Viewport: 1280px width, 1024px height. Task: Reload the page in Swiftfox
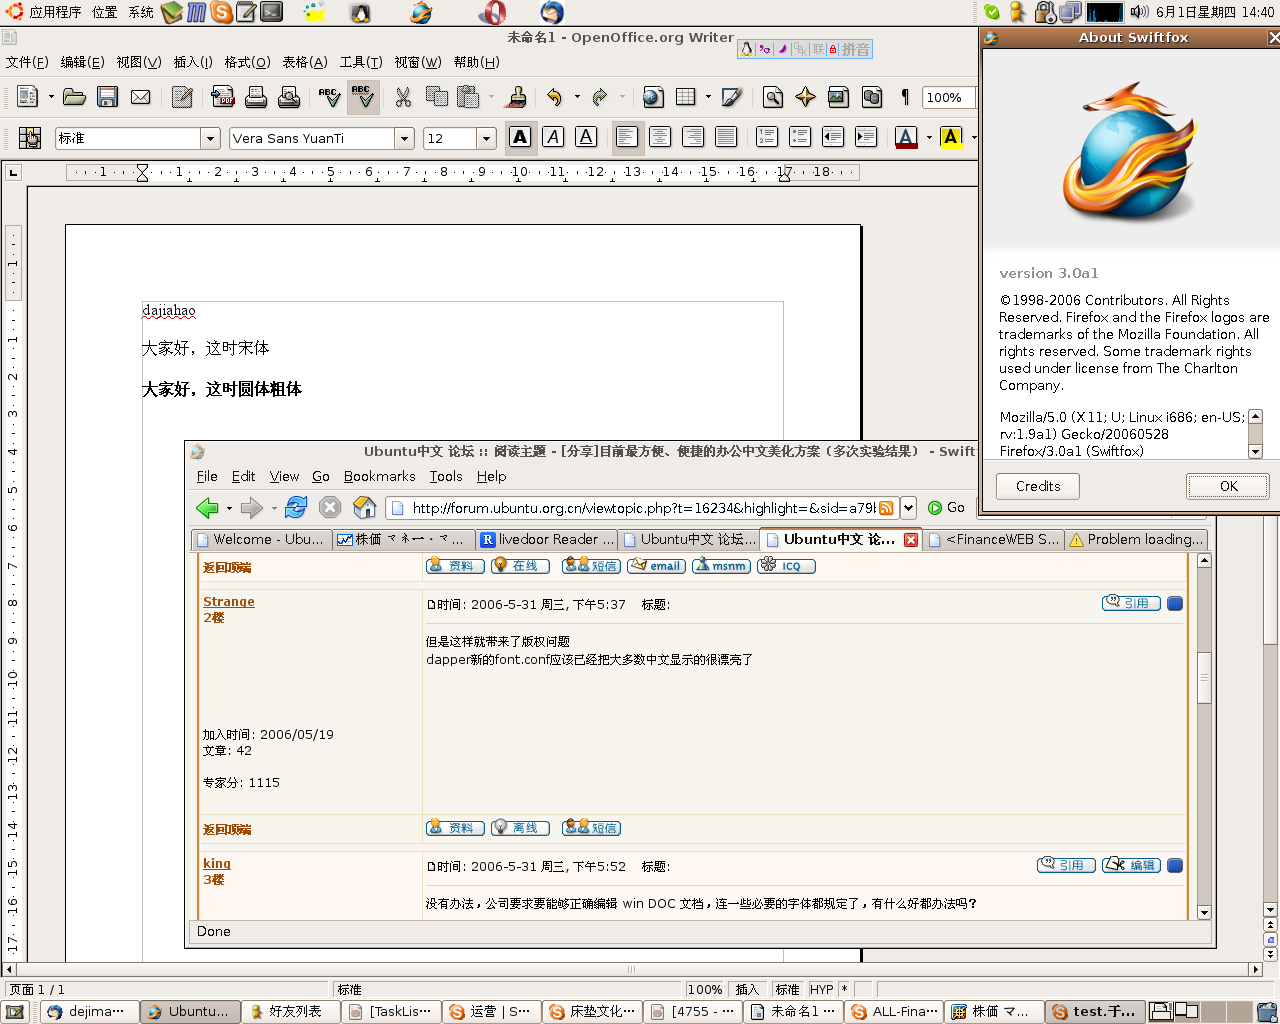296,507
